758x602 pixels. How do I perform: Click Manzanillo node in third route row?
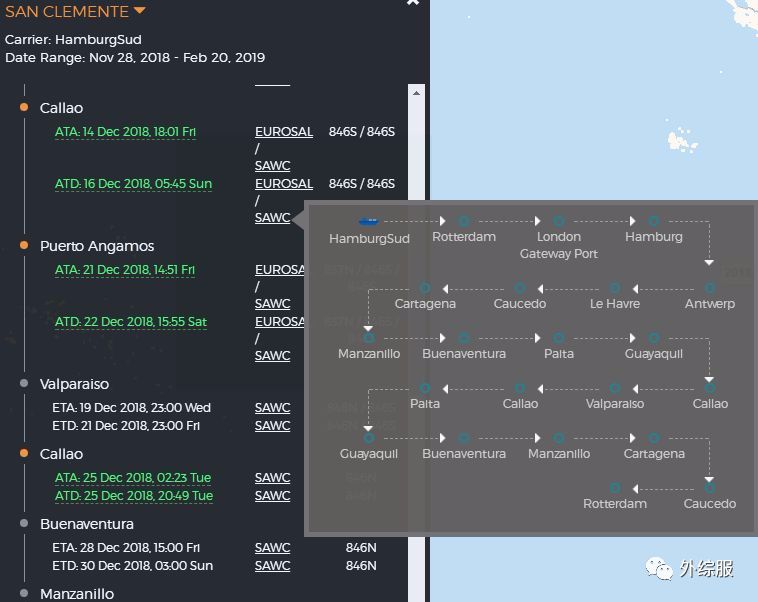tap(369, 338)
